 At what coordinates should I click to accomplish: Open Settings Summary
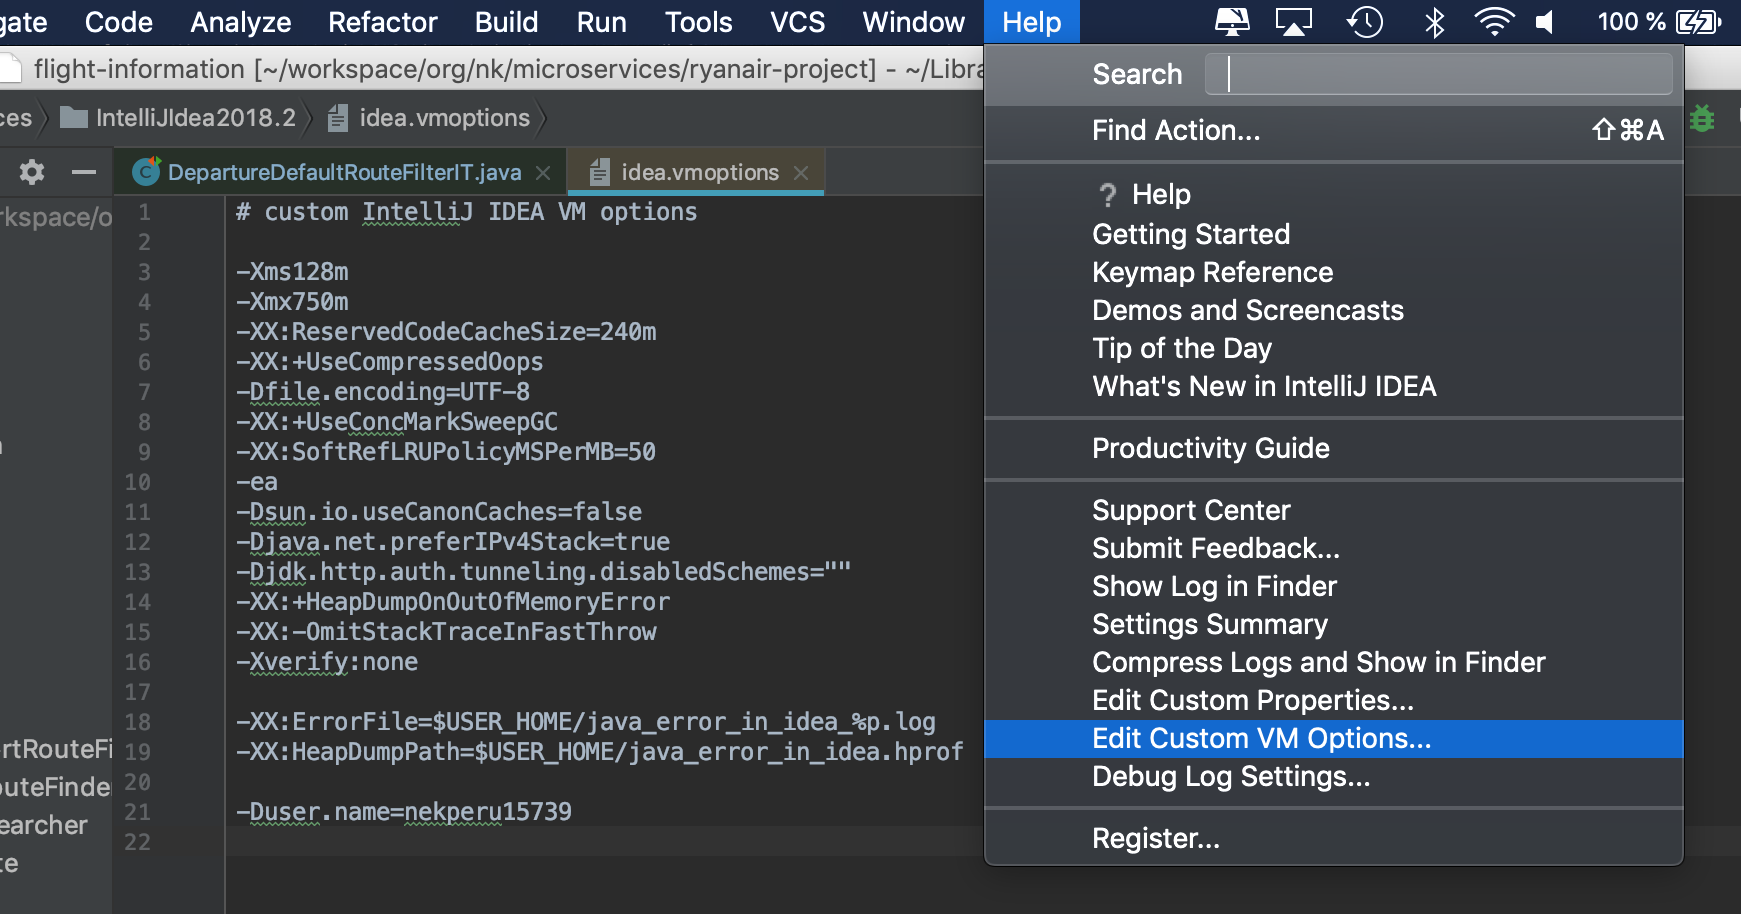coord(1334,624)
